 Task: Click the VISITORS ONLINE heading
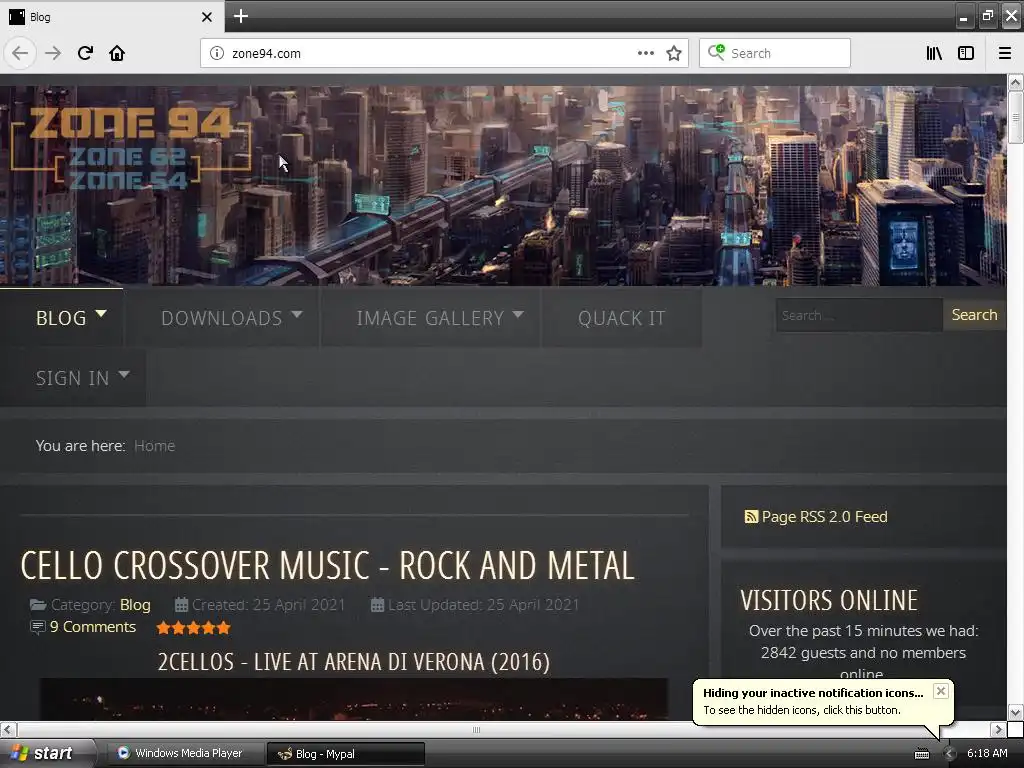829,600
